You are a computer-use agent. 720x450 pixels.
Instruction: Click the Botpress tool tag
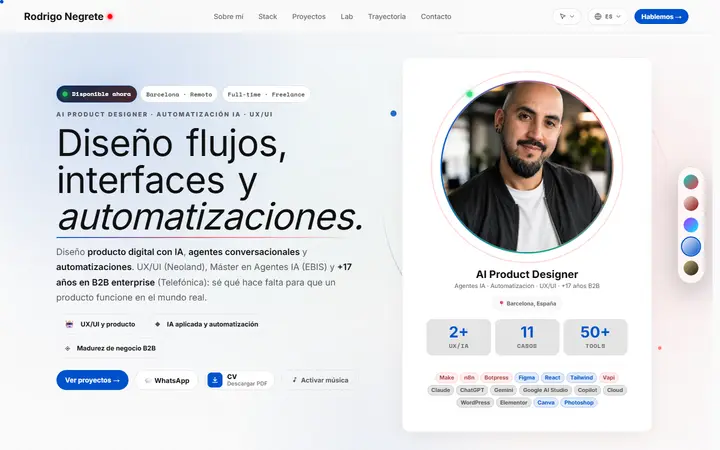pos(496,377)
